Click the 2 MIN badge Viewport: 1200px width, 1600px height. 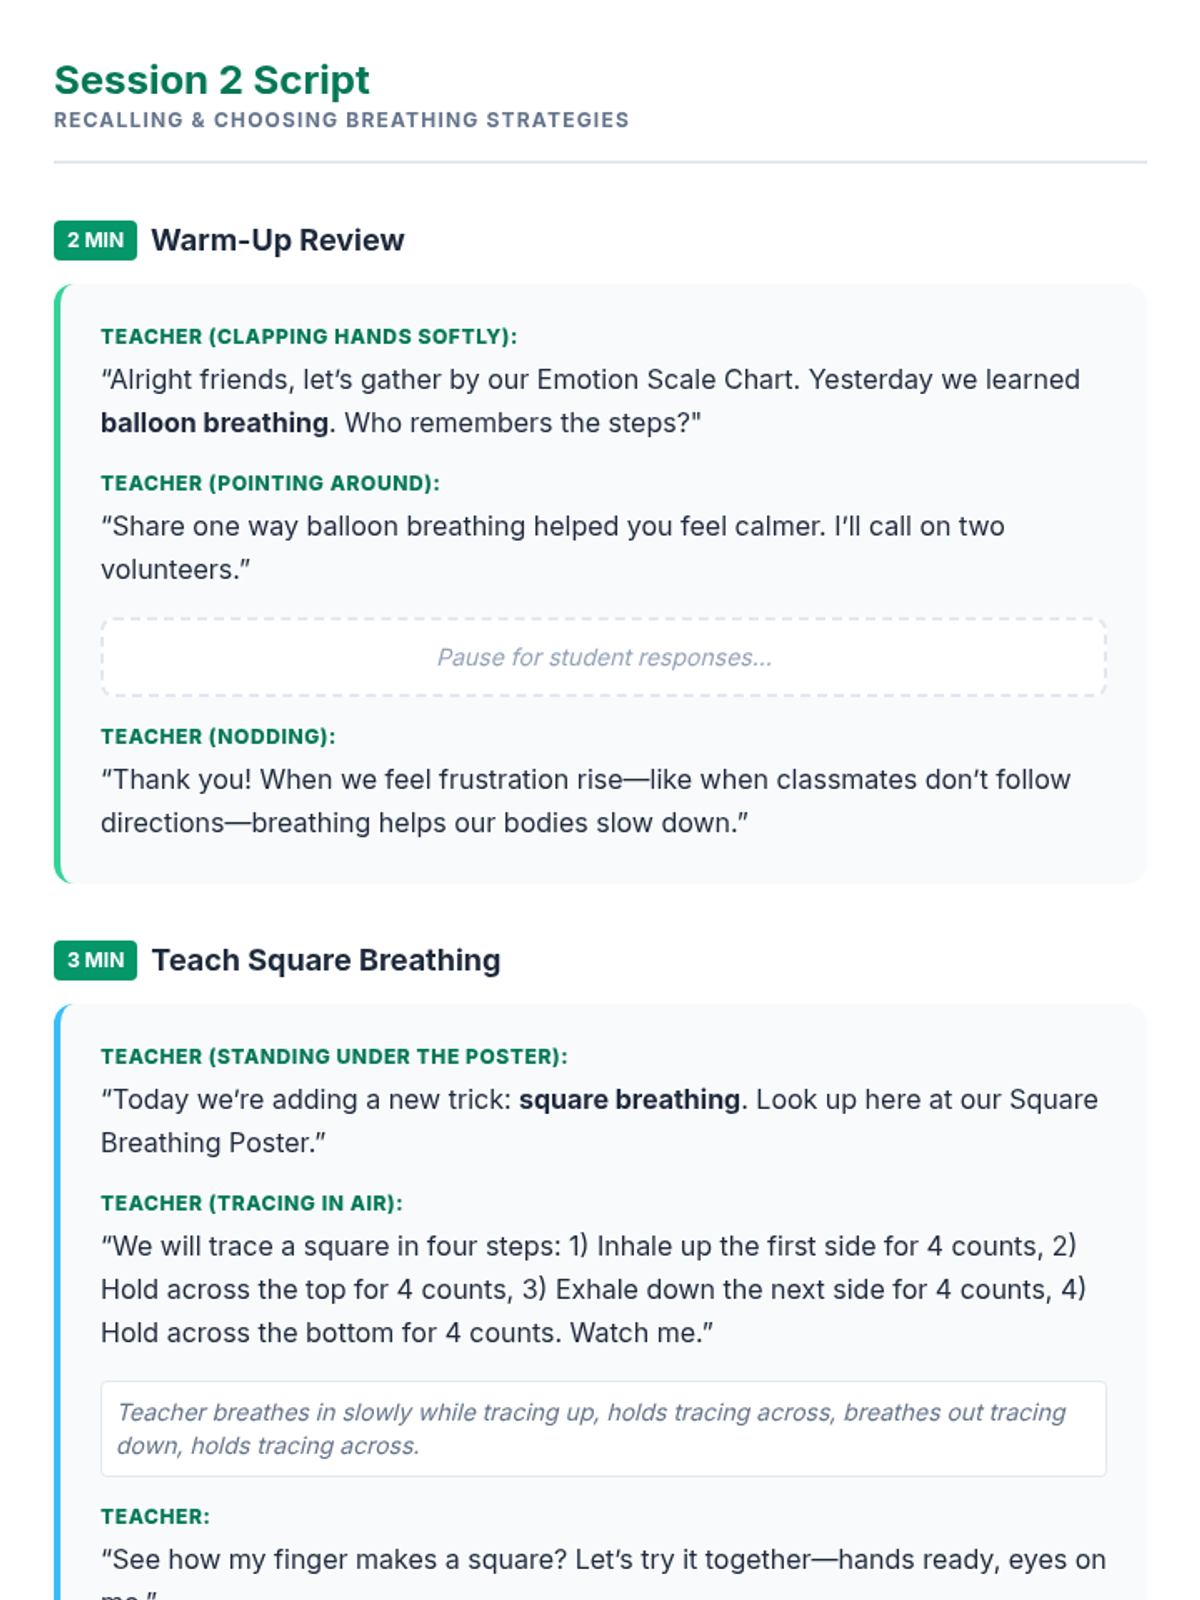(x=95, y=240)
